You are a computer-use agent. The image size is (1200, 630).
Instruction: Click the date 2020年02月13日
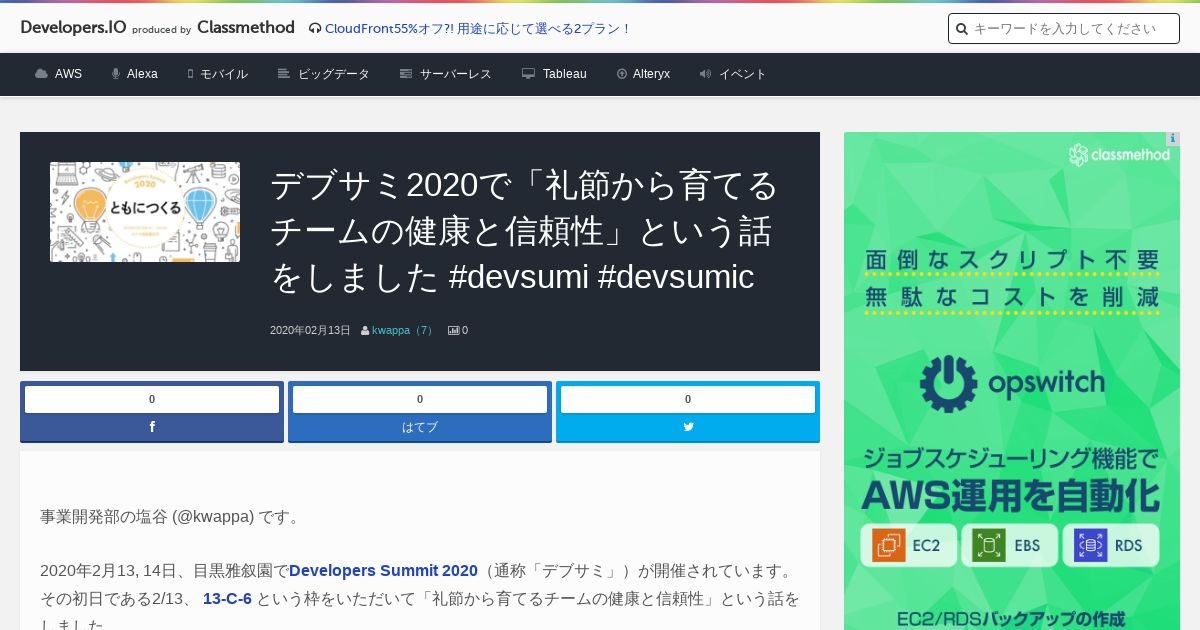coord(310,330)
